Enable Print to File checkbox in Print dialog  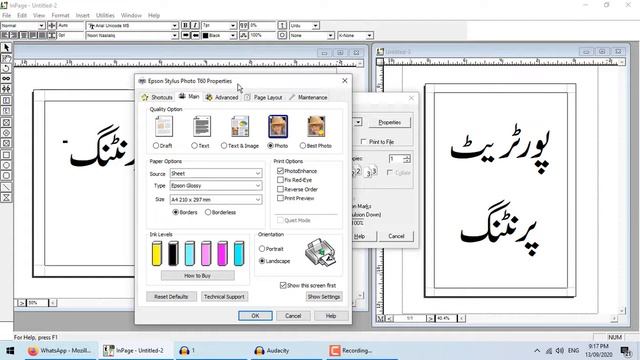[x=363, y=142]
